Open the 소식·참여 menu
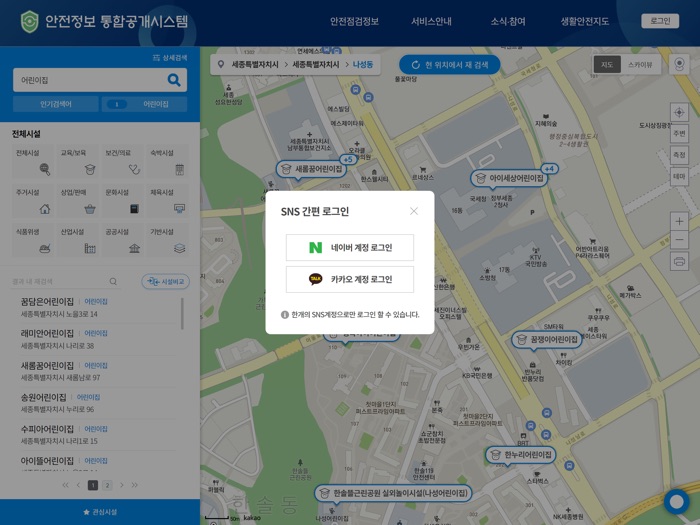This screenshot has height=525, width=700. pyautogui.click(x=508, y=21)
